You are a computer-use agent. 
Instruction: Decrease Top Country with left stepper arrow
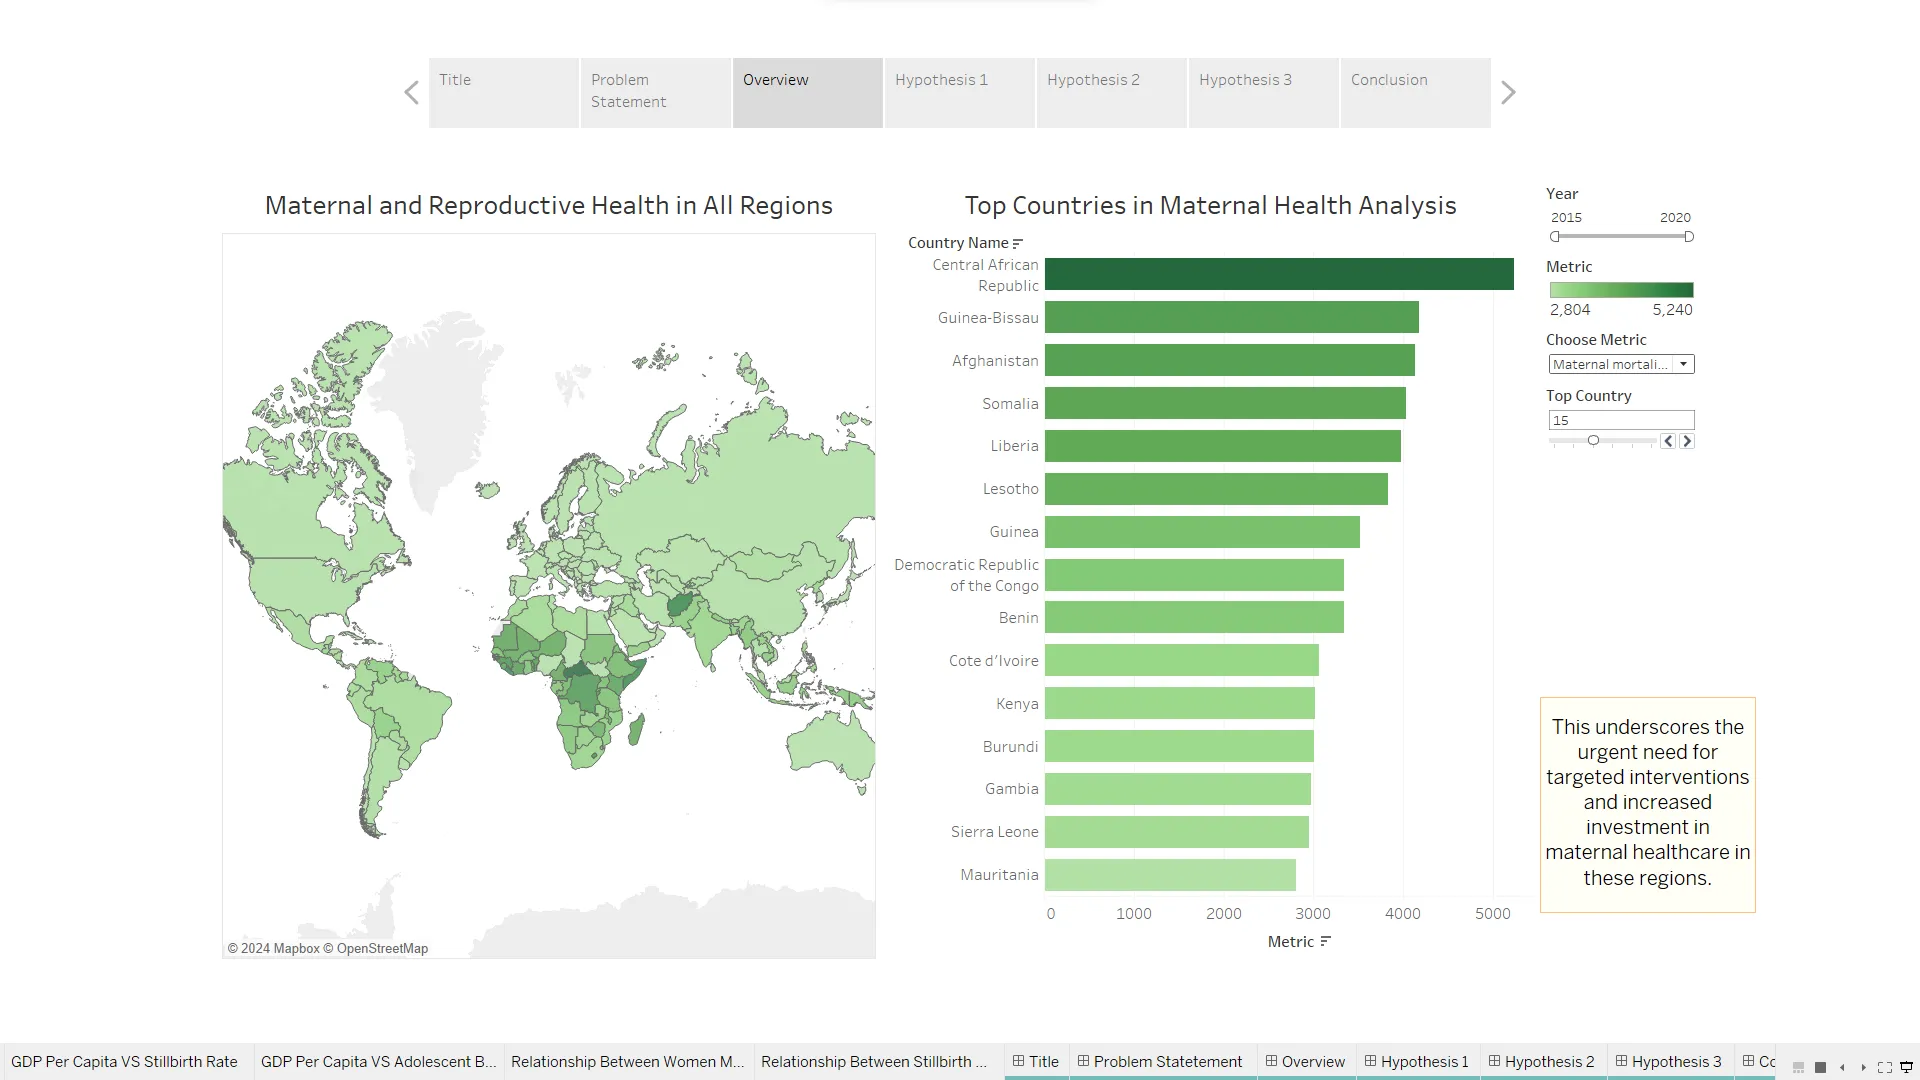click(x=1668, y=441)
